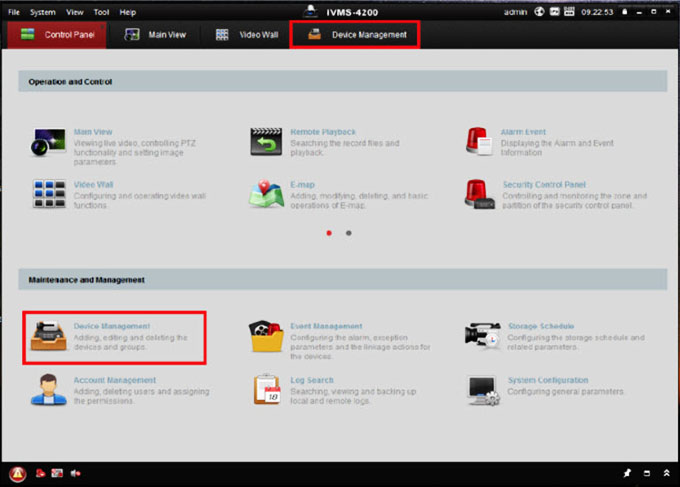Open the Security Control Panel icon

click(x=479, y=194)
